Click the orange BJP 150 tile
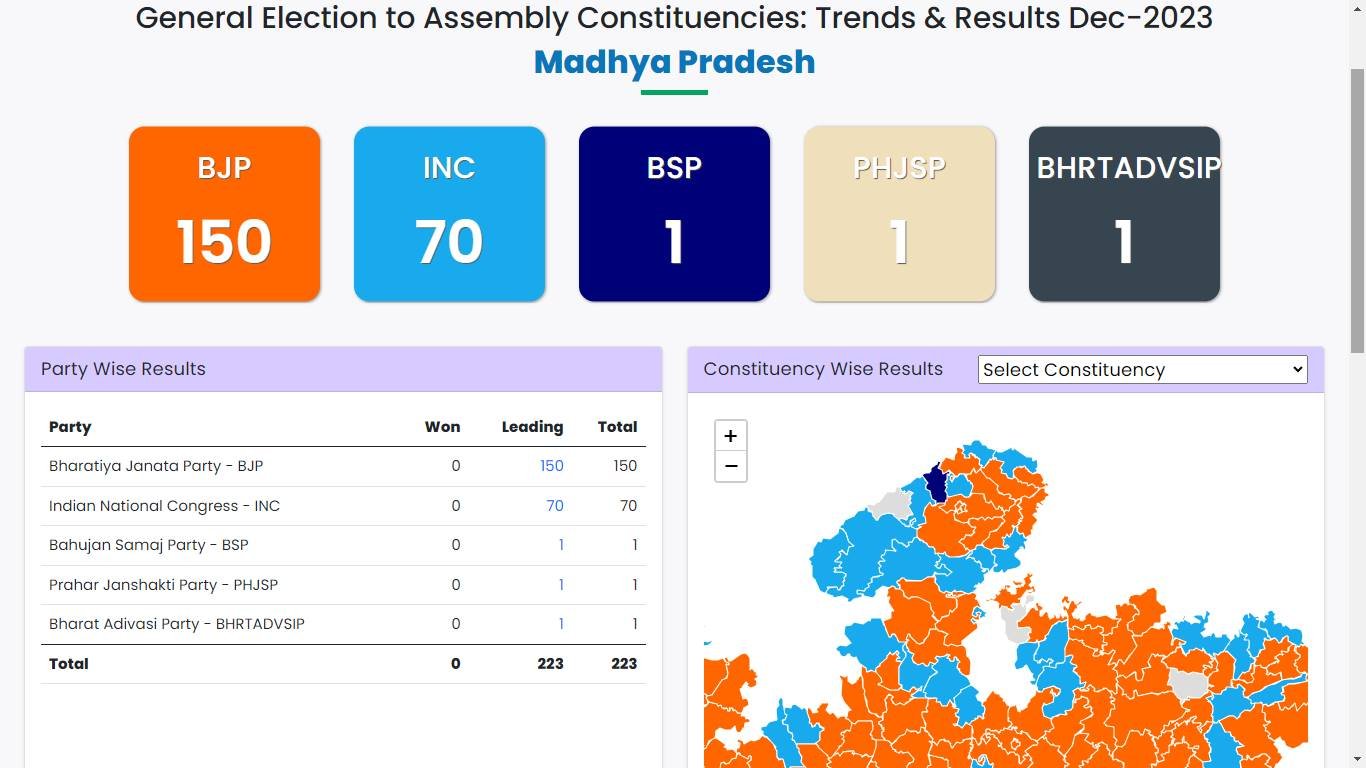 coord(225,214)
